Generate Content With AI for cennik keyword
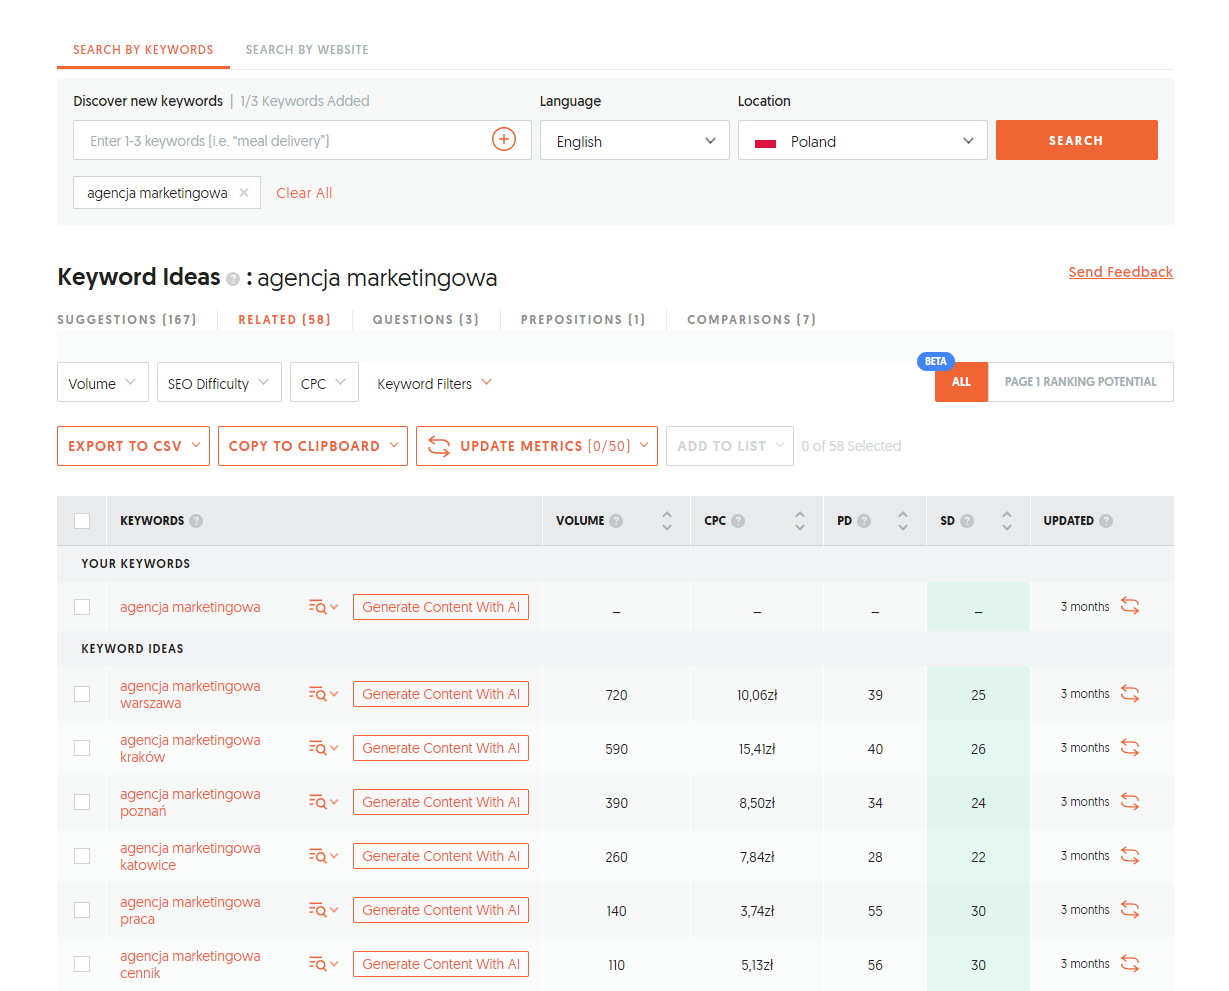Viewport: 1229px width, 991px height. click(441, 964)
